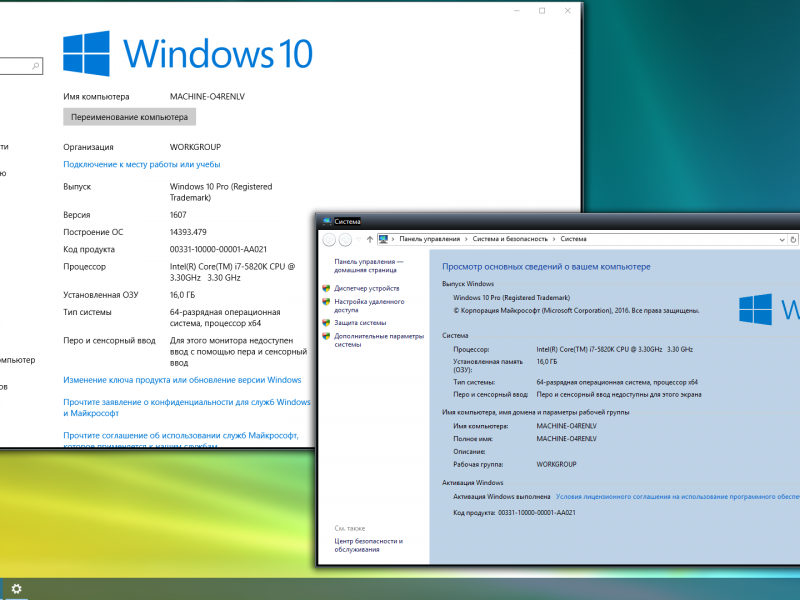
Task: Open Изменение ключа продукта или обновление версии link
Action: 182,380
